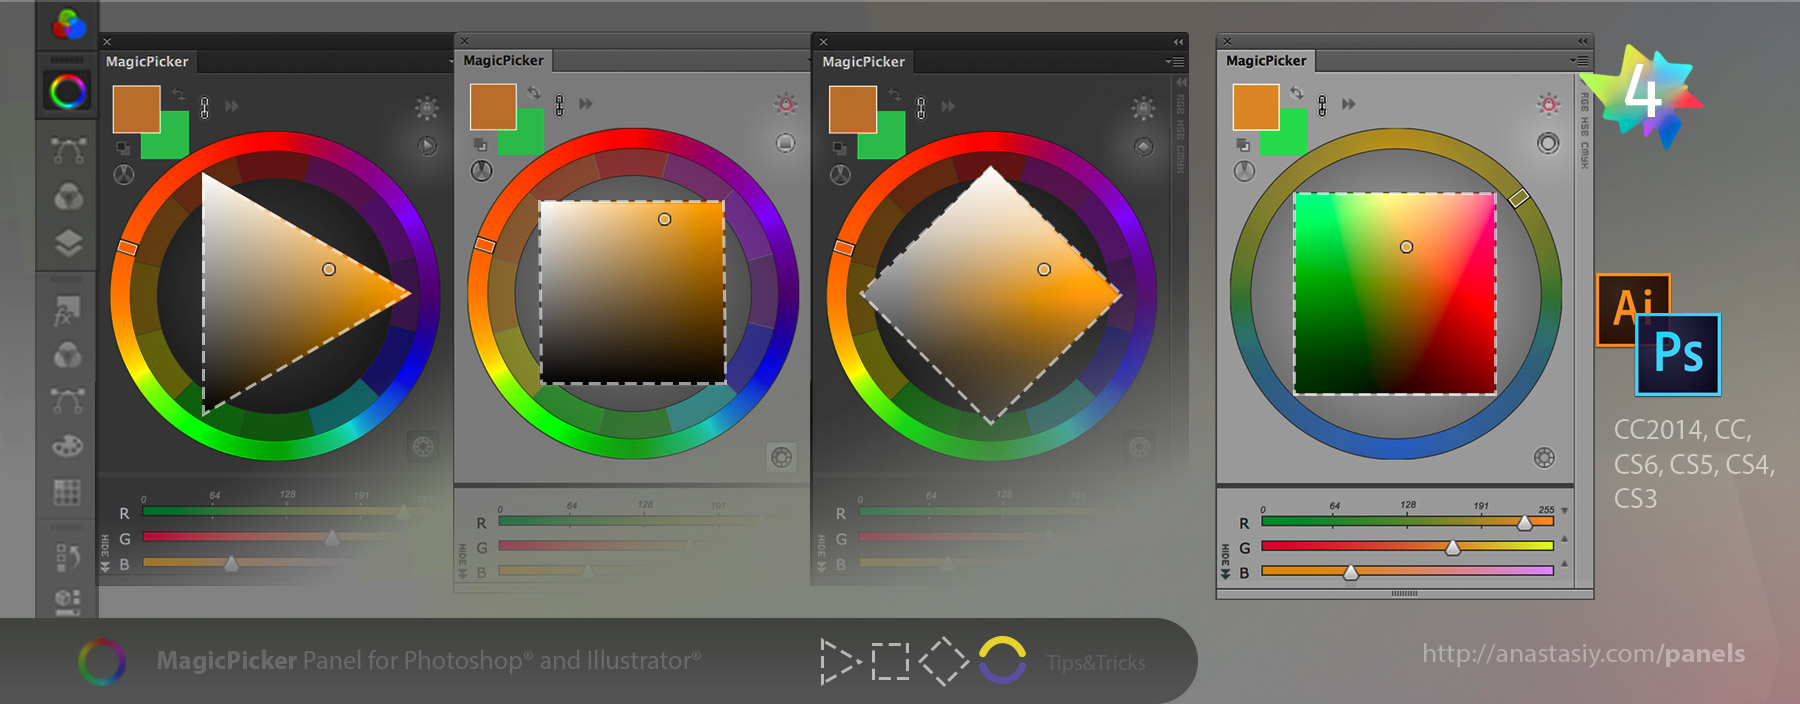The height and width of the screenshot is (704, 1800).
Task: Select the MagicPicker tab in the diamond panel
Action: [863, 62]
